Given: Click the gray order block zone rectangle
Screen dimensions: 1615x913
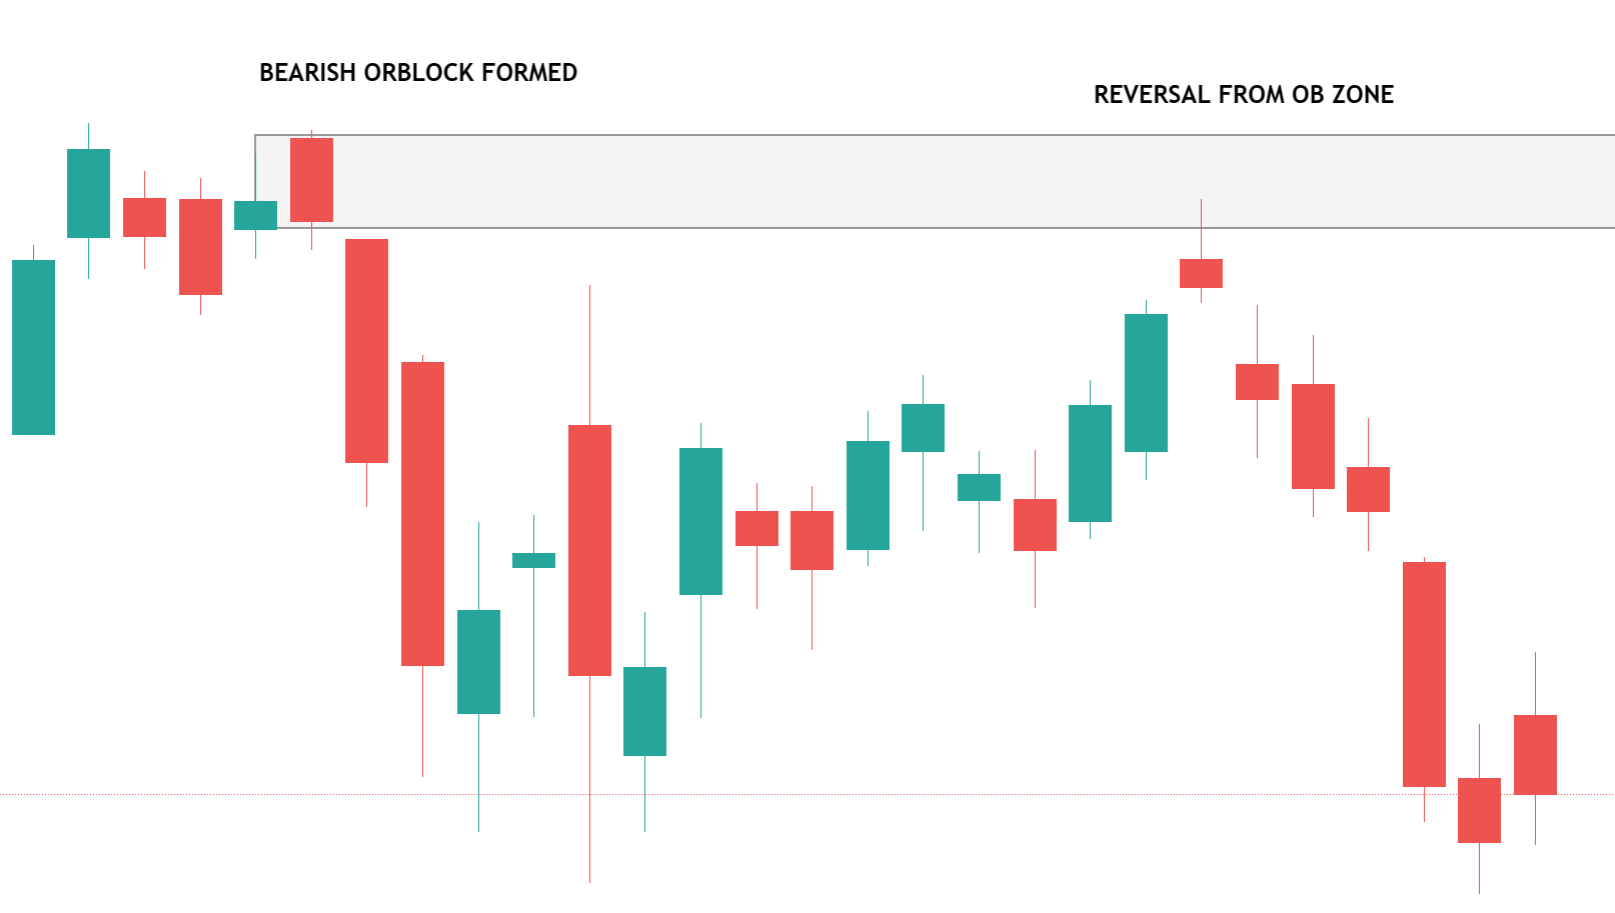Looking at the screenshot, I should click(x=935, y=181).
